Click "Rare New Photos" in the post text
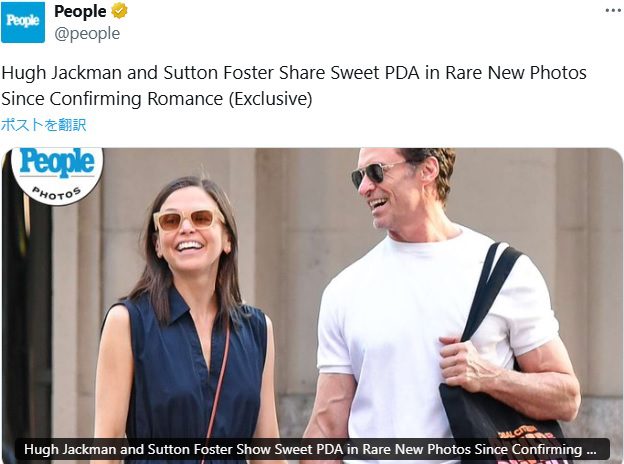 tap(516, 73)
